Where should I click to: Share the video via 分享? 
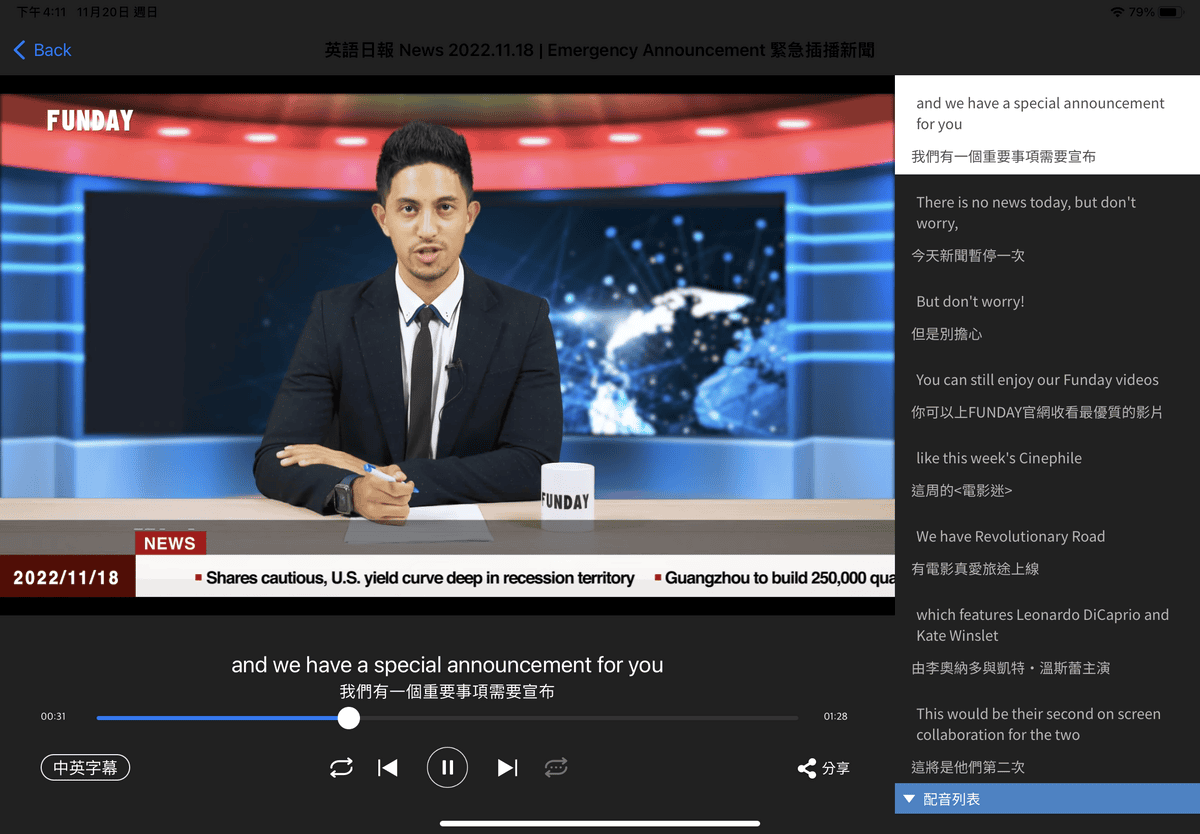(x=823, y=768)
